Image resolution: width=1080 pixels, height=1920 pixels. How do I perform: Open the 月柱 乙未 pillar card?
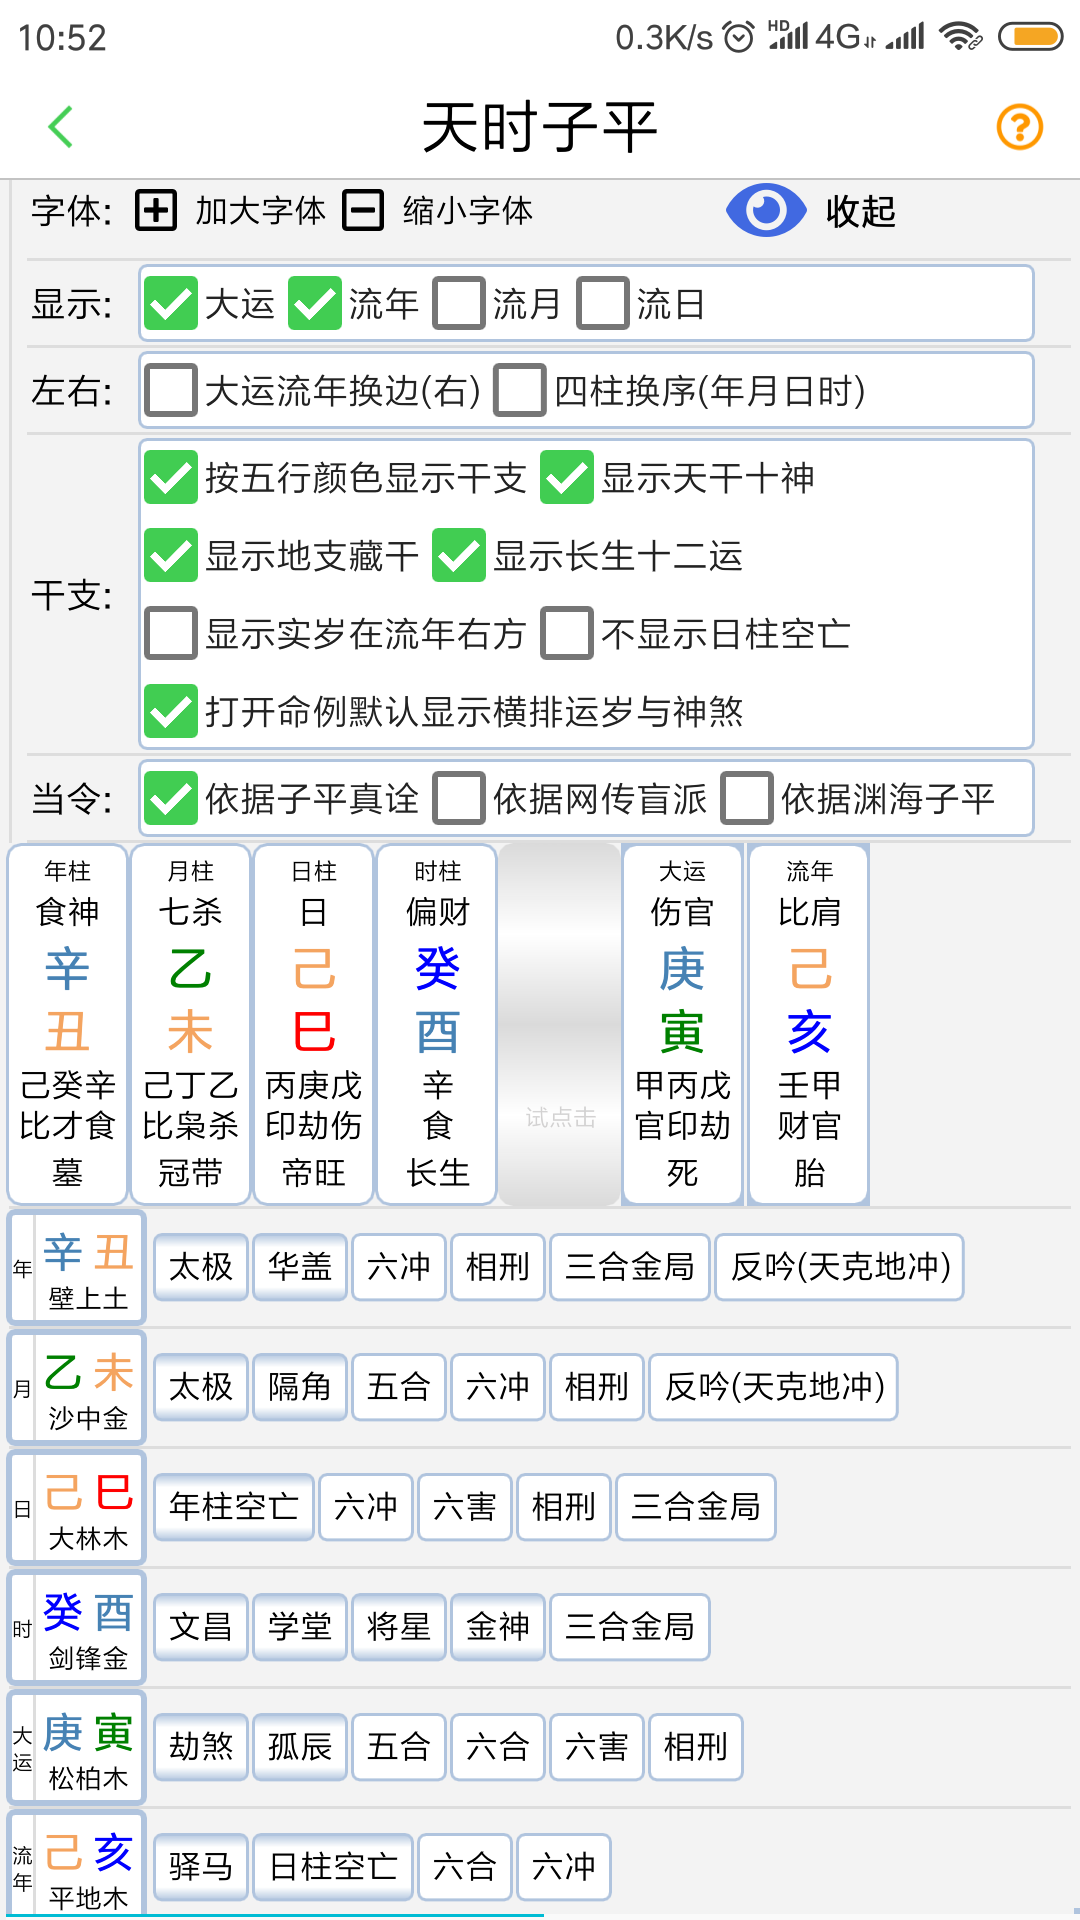click(x=190, y=1024)
